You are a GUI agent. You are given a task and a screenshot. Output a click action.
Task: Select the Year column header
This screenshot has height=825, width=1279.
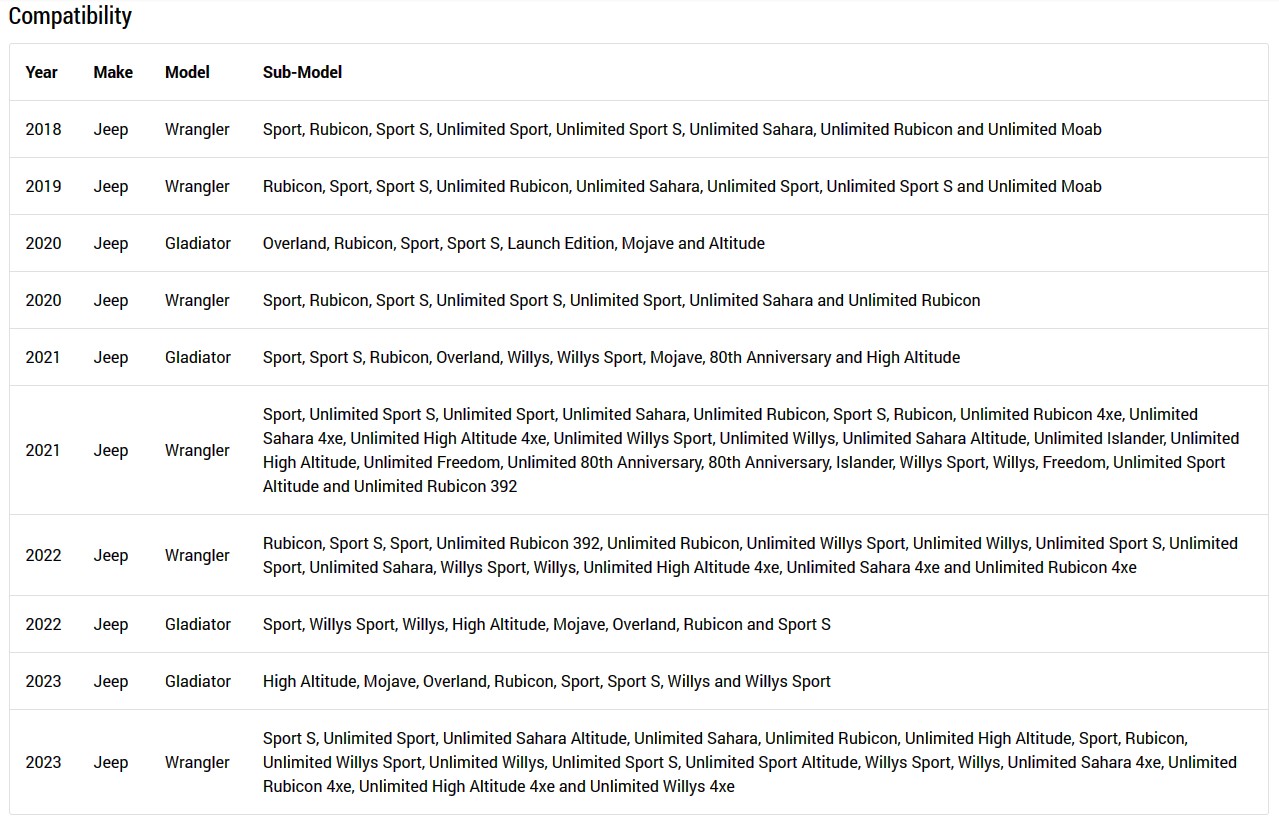(x=42, y=72)
